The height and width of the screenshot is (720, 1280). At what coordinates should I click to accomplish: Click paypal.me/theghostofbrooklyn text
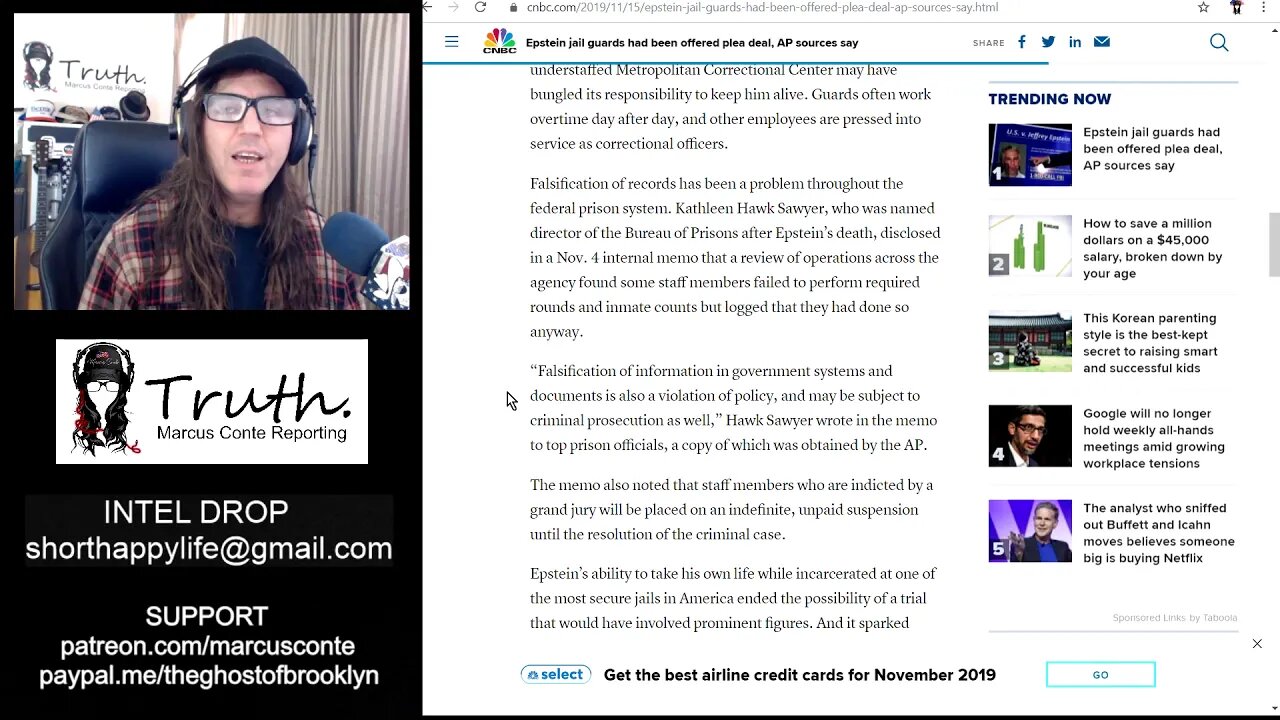coord(209,675)
